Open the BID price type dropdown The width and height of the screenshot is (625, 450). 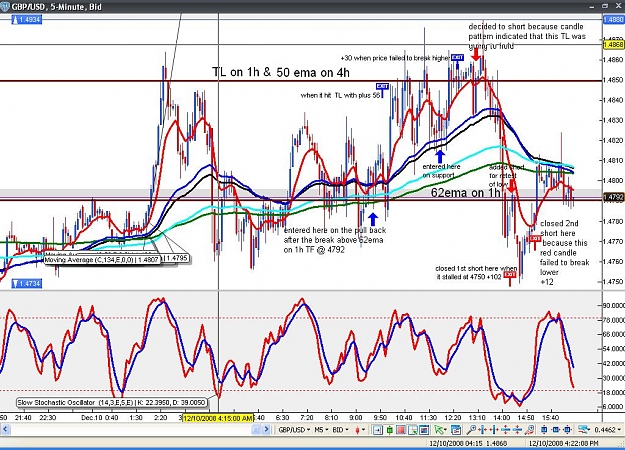tap(340, 430)
